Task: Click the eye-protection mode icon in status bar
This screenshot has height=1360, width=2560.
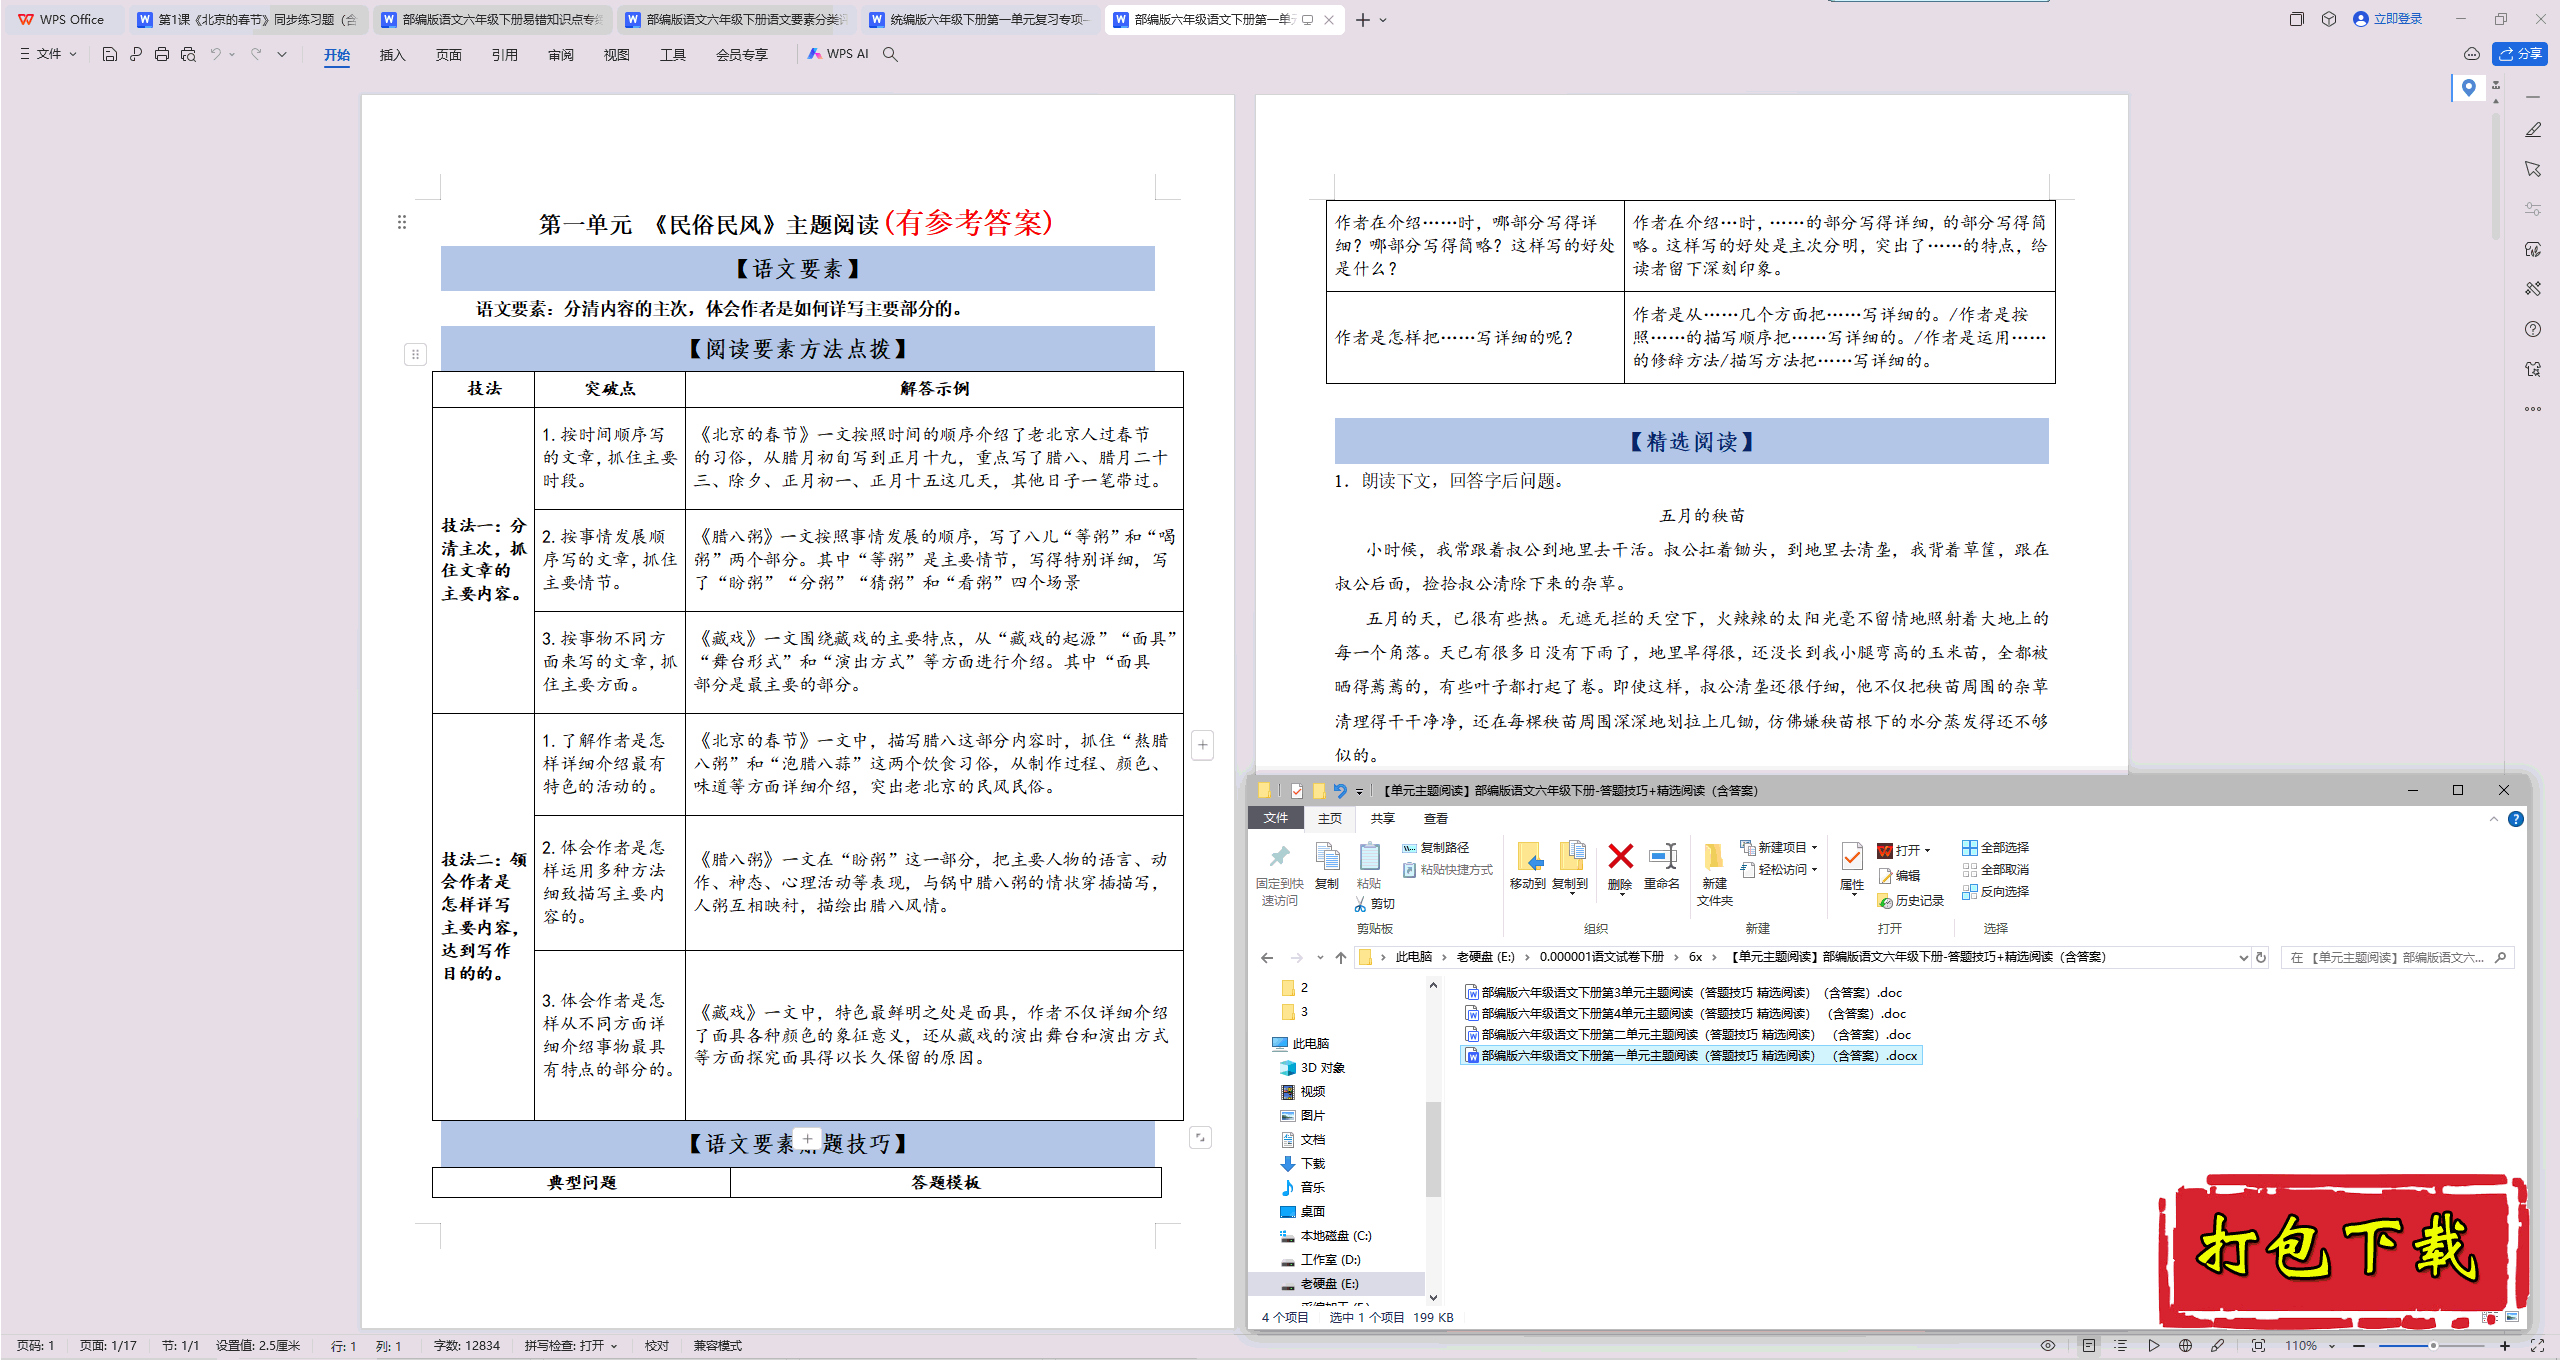Action: click(2048, 1346)
